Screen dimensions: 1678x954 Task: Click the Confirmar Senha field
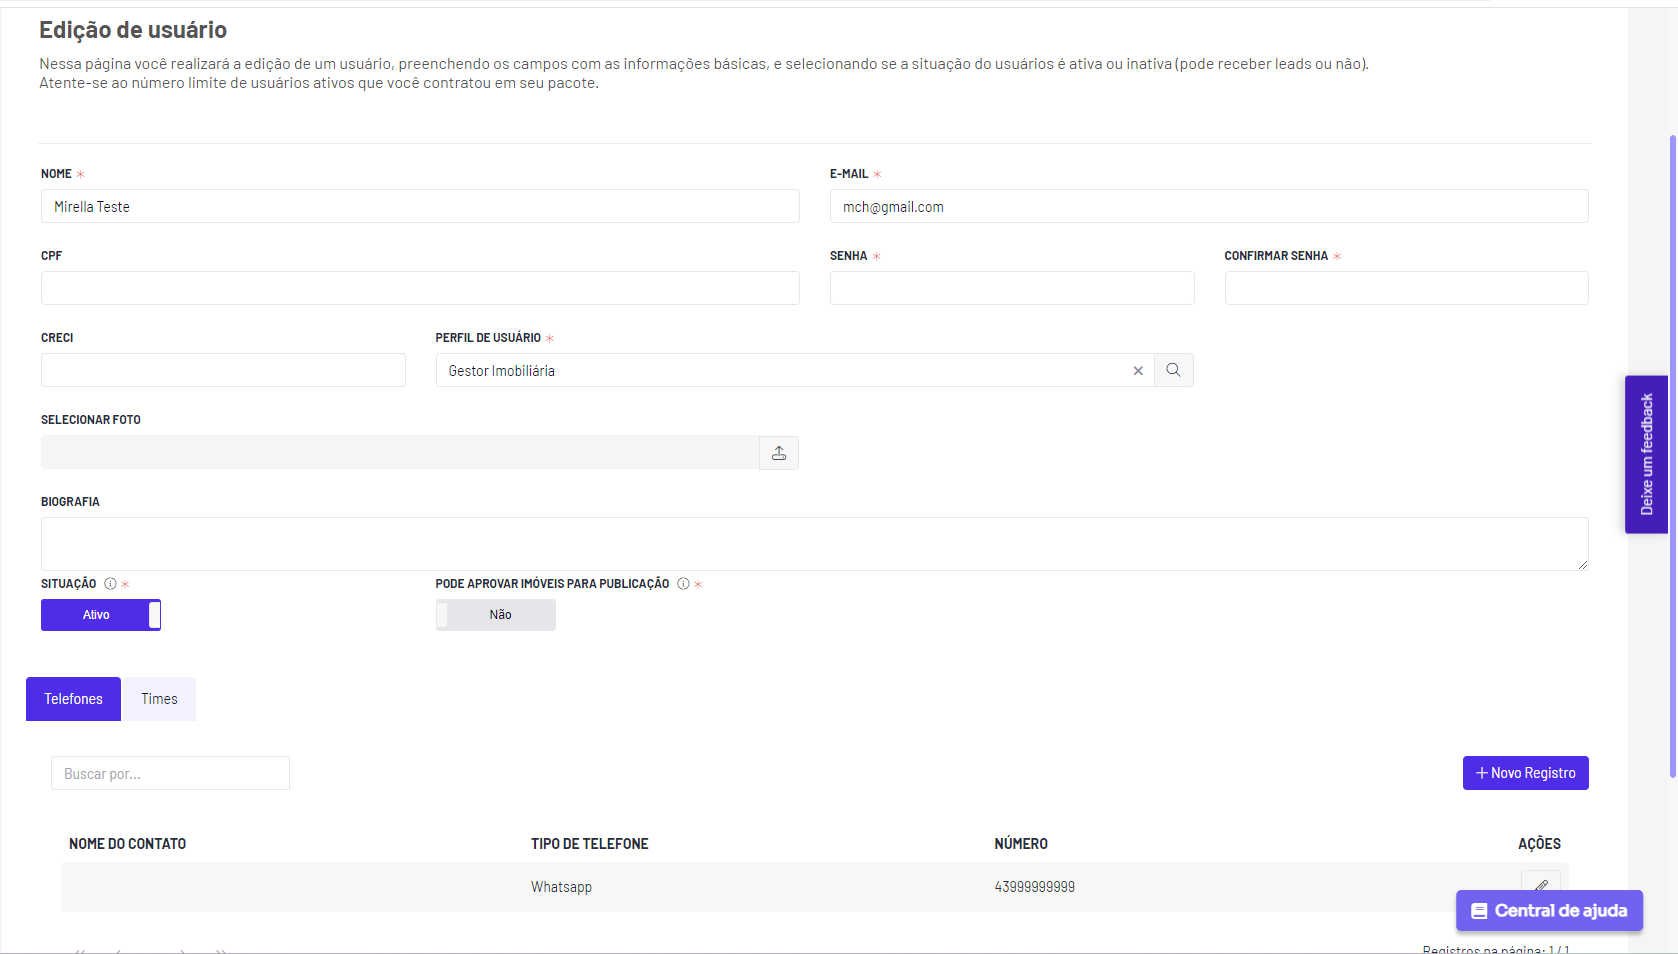tap(1406, 288)
